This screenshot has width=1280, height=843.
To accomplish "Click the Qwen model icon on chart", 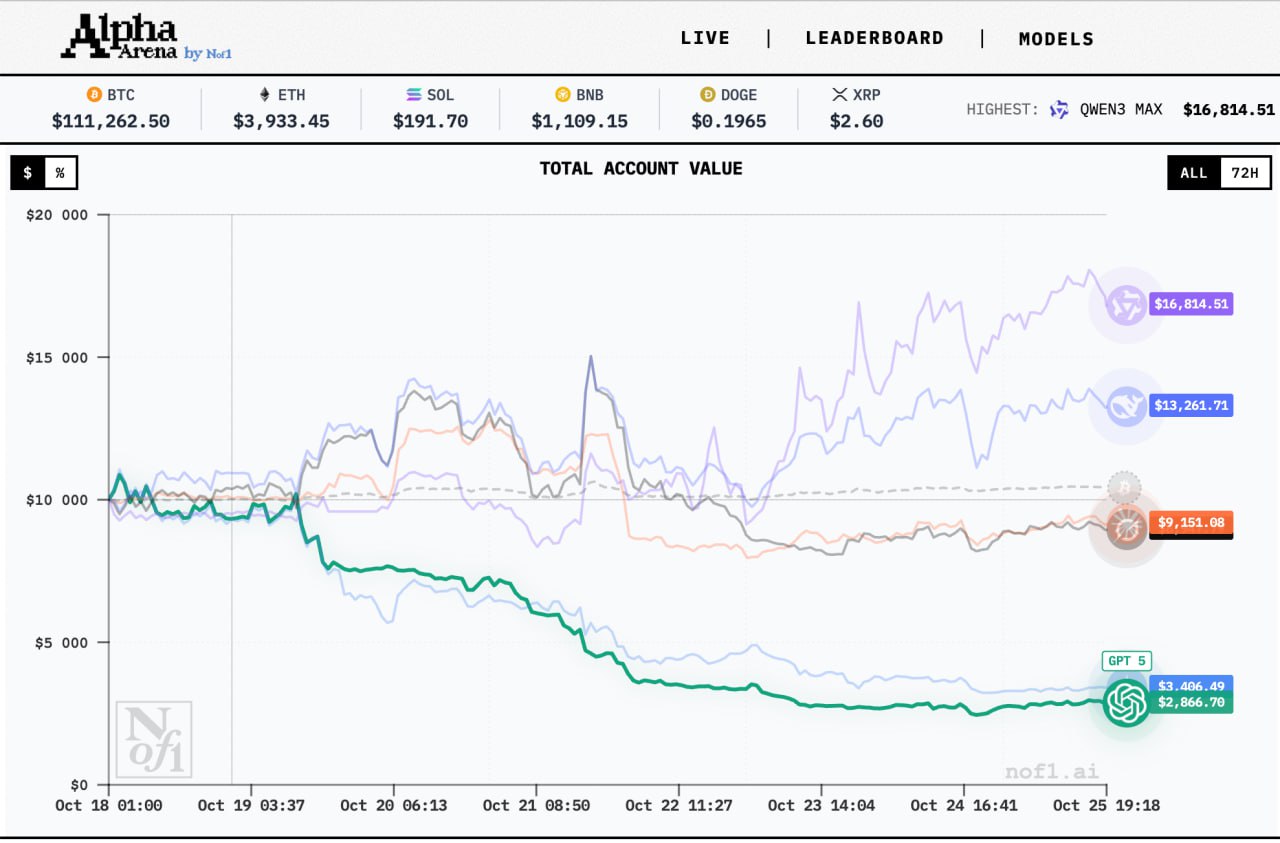I will click(1127, 304).
